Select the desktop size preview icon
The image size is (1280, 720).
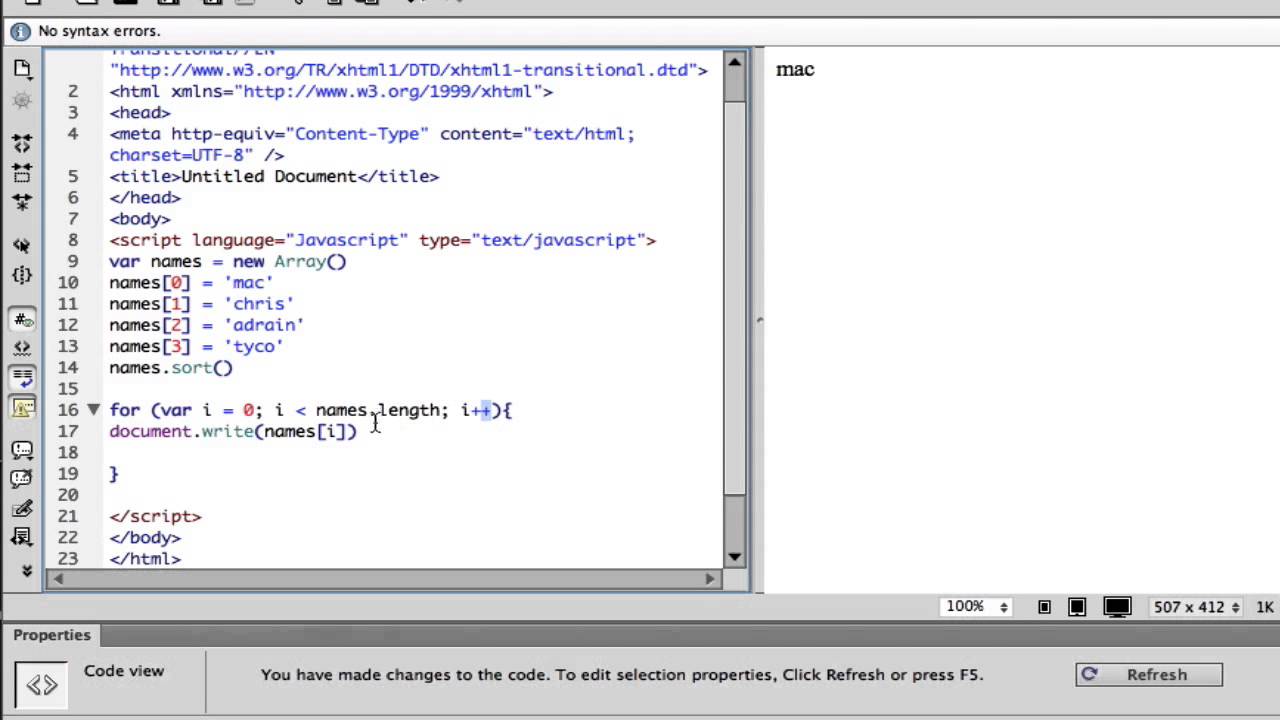coord(1117,607)
